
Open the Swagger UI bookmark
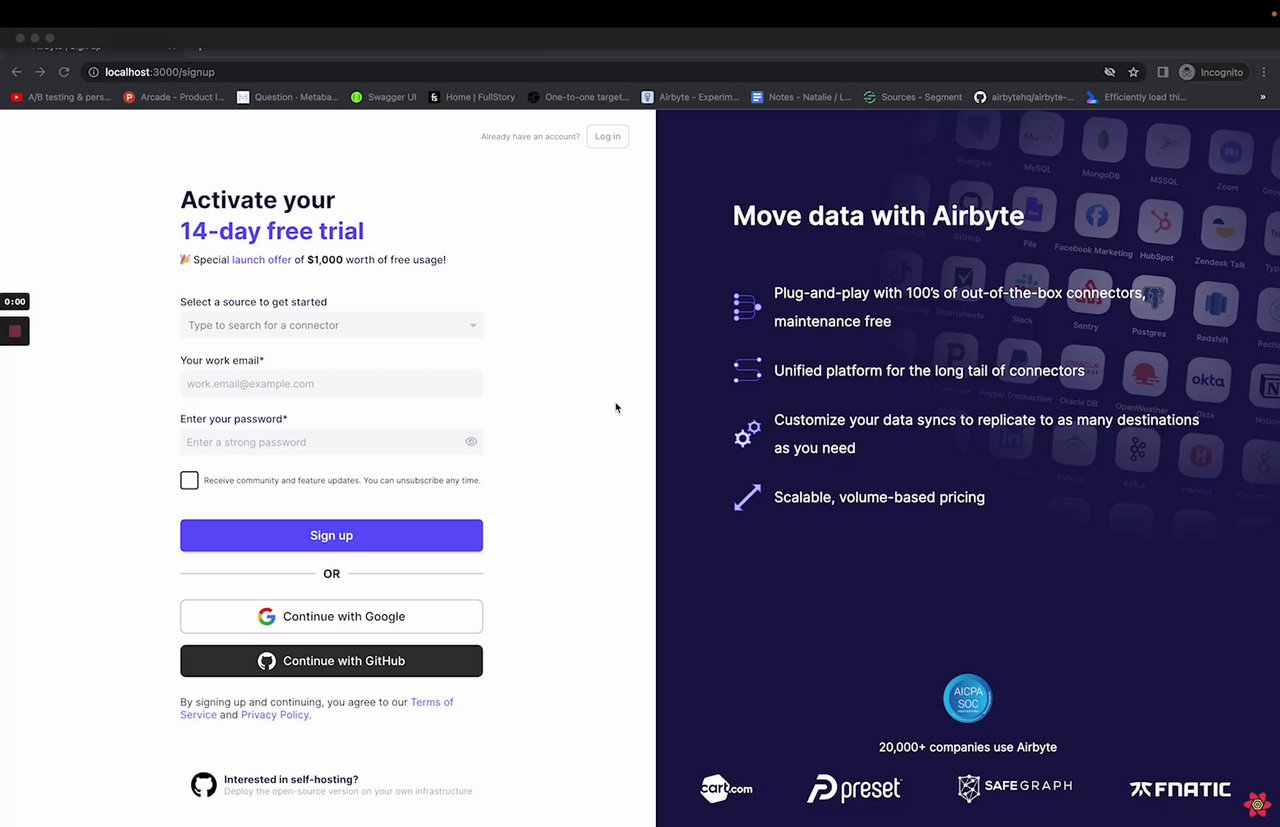[x=384, y=97]
